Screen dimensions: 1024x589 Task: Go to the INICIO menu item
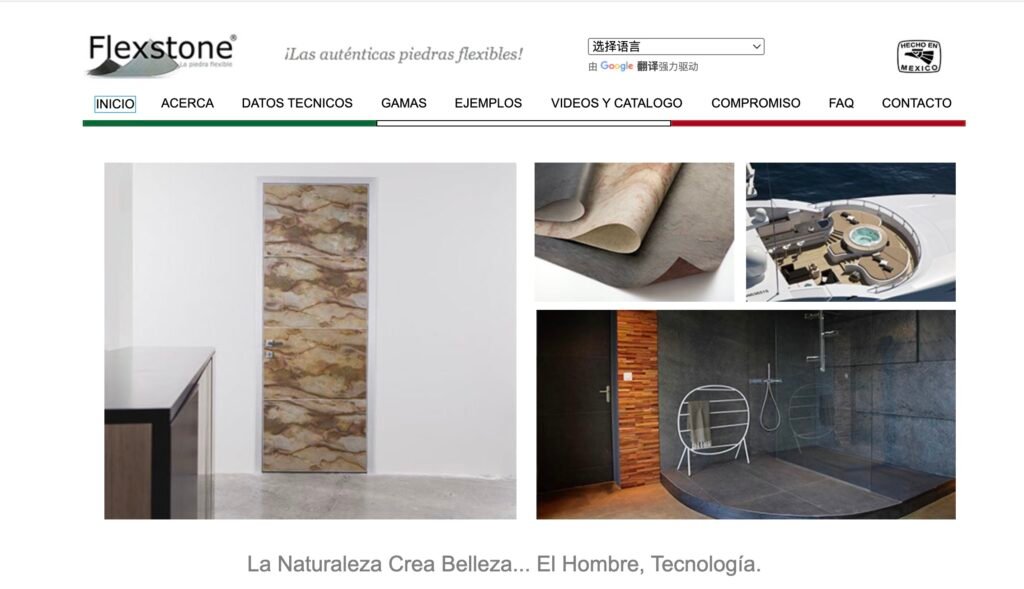115,104
